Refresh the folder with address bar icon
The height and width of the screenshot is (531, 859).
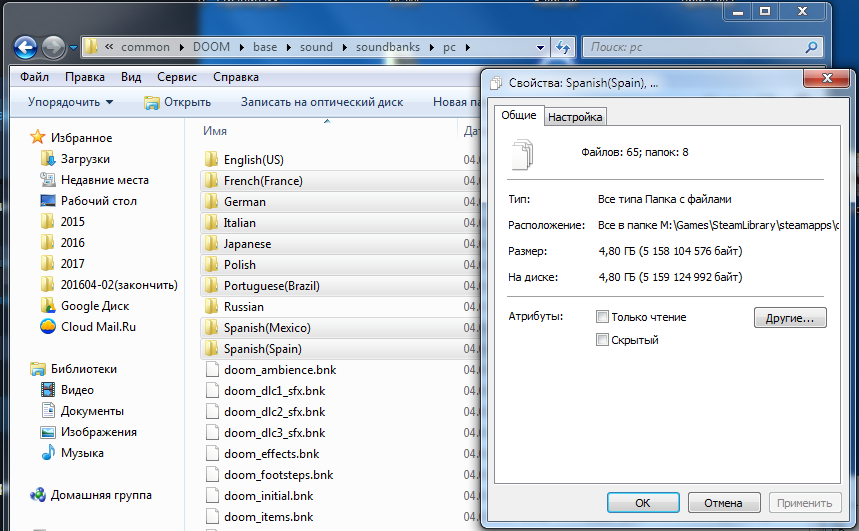[x=563, y=47]
